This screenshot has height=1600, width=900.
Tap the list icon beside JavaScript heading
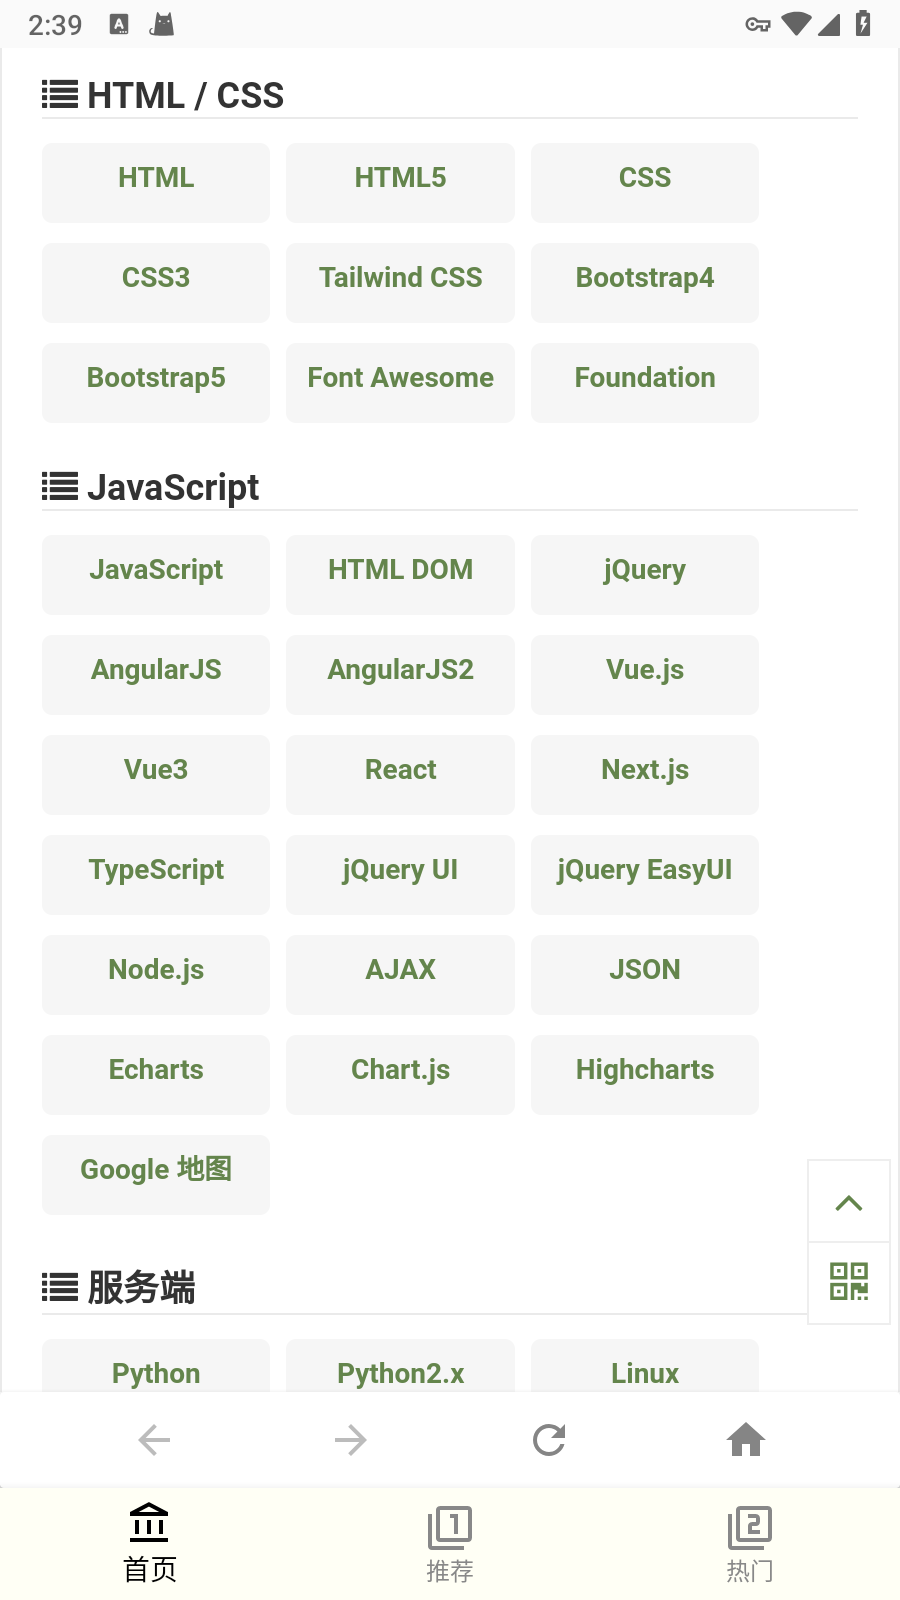click(60, 487)
